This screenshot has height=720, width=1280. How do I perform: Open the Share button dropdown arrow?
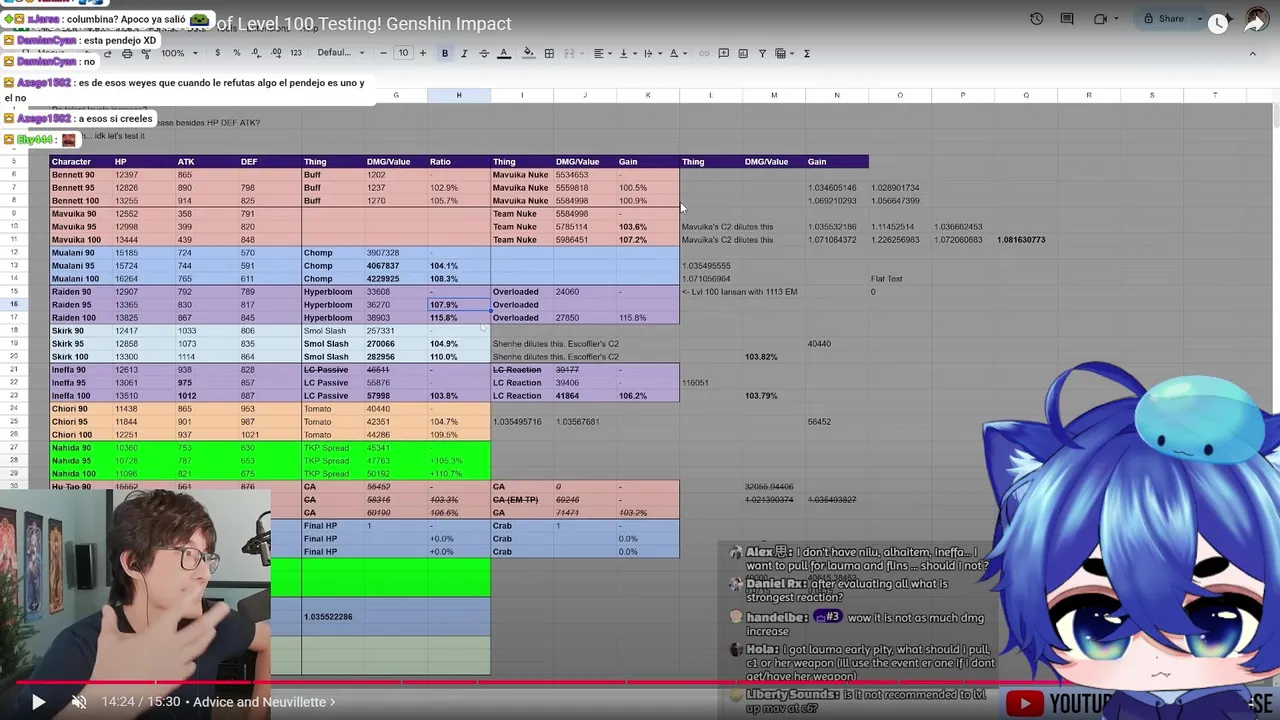tap(1198, 19)
